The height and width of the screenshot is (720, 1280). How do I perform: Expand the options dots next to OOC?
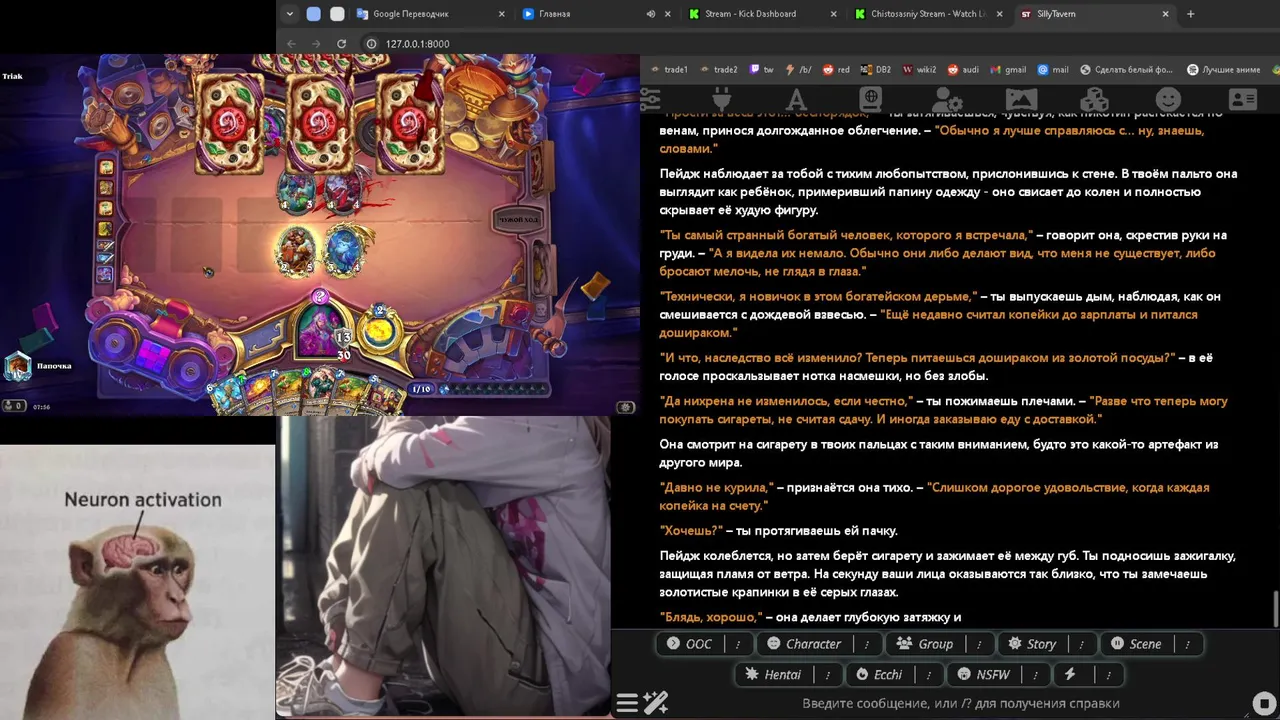[739, 644]
